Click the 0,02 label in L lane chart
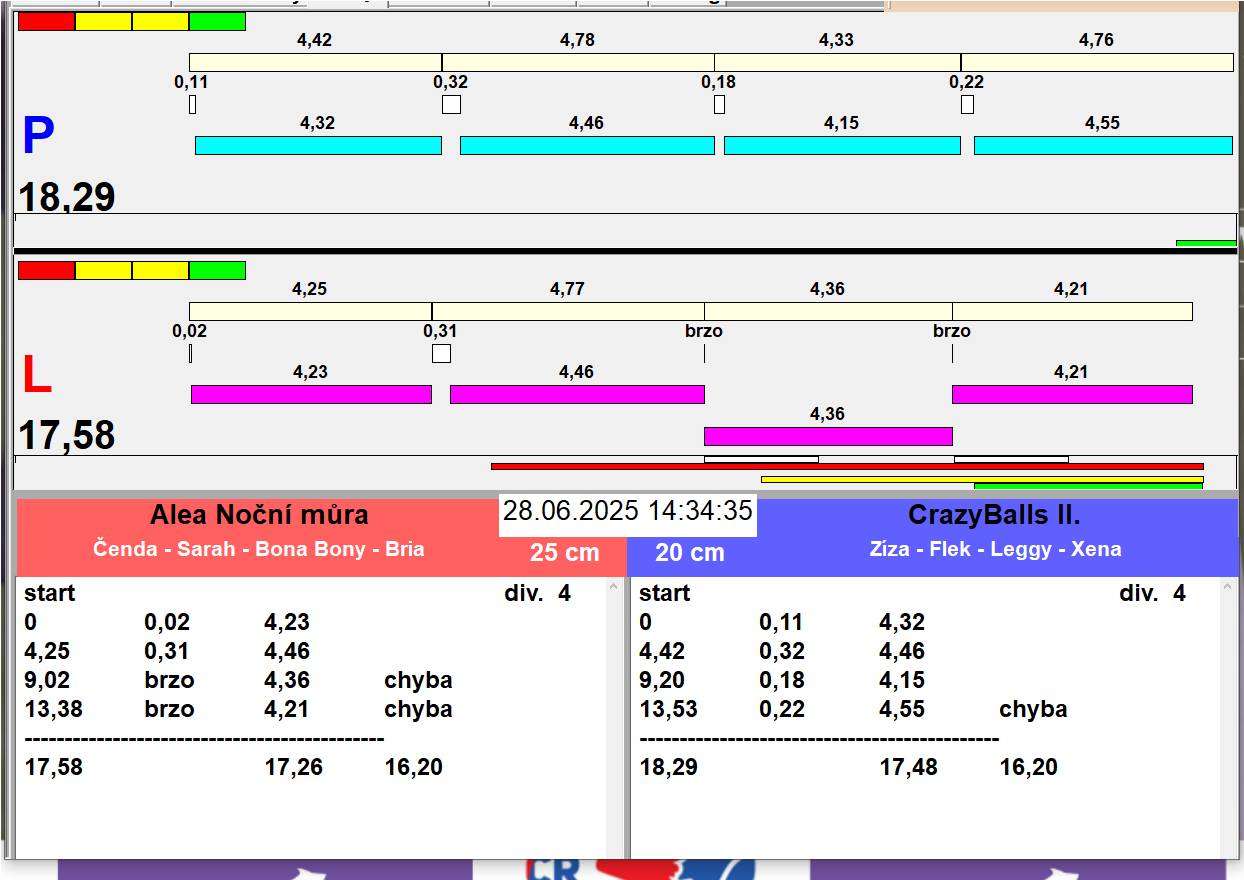Screen dimensions: 1244x880 [x=190, y=331]
